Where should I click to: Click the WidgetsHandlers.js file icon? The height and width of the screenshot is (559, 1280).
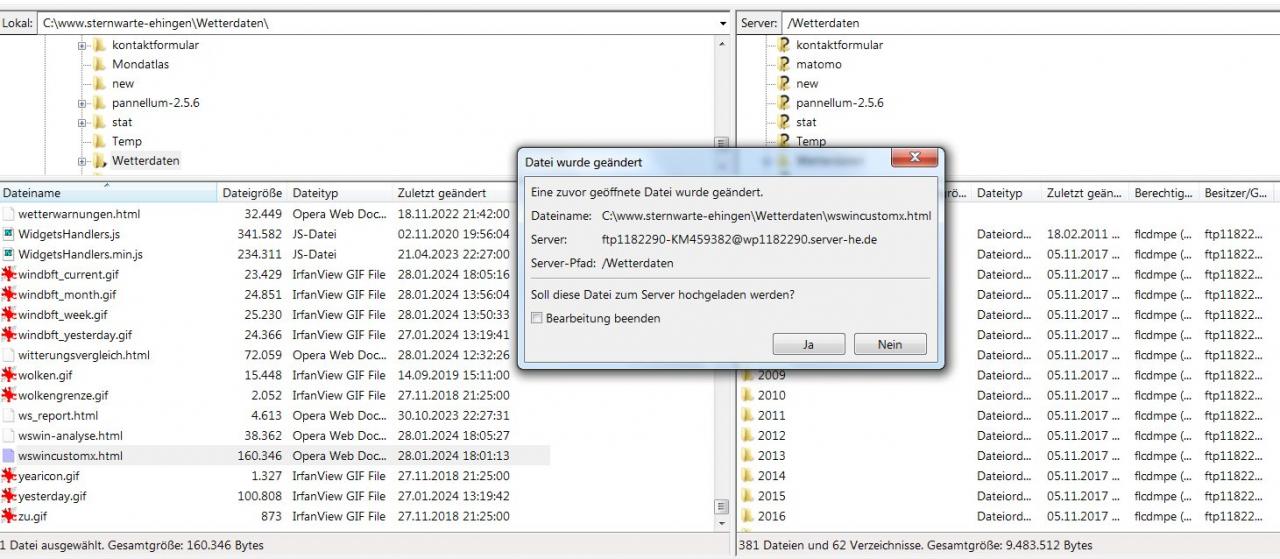[9, 234]
